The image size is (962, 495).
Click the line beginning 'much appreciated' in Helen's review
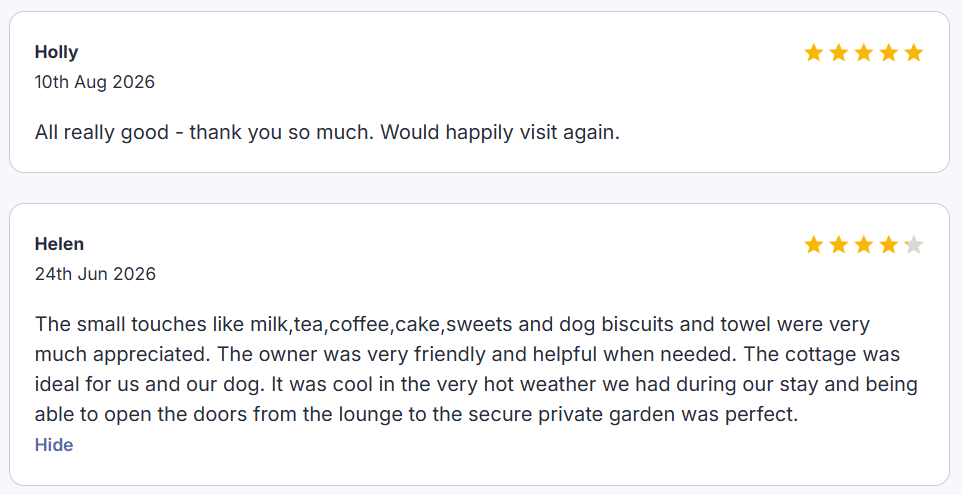(x=468, y=355)
